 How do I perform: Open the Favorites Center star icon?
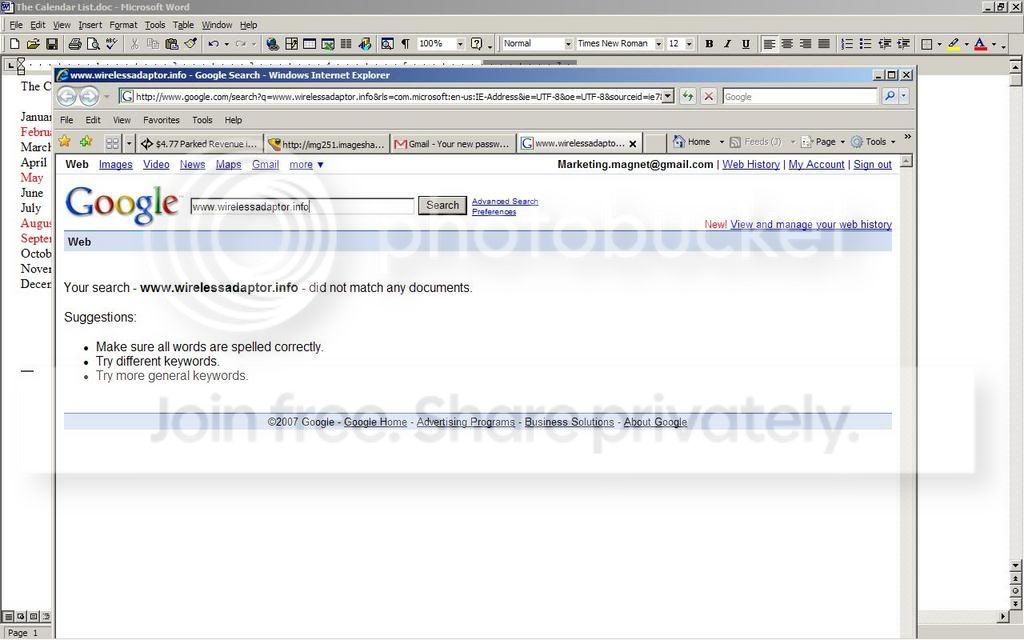click(65, 142)
